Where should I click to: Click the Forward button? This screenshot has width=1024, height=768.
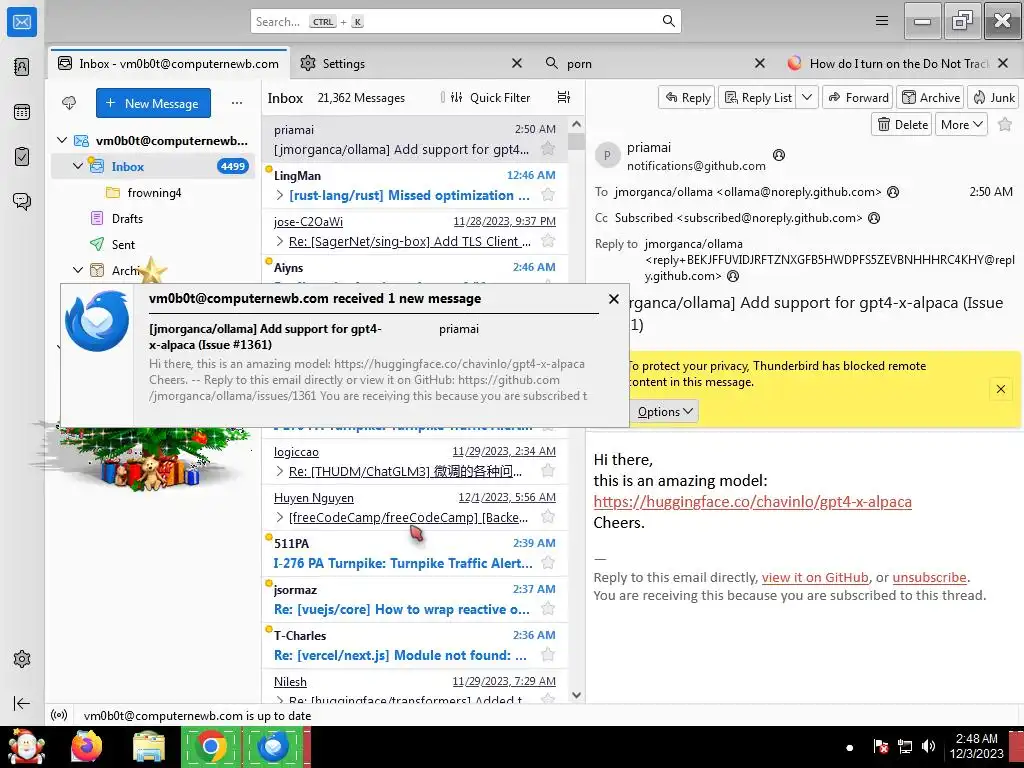pos(858,97)
